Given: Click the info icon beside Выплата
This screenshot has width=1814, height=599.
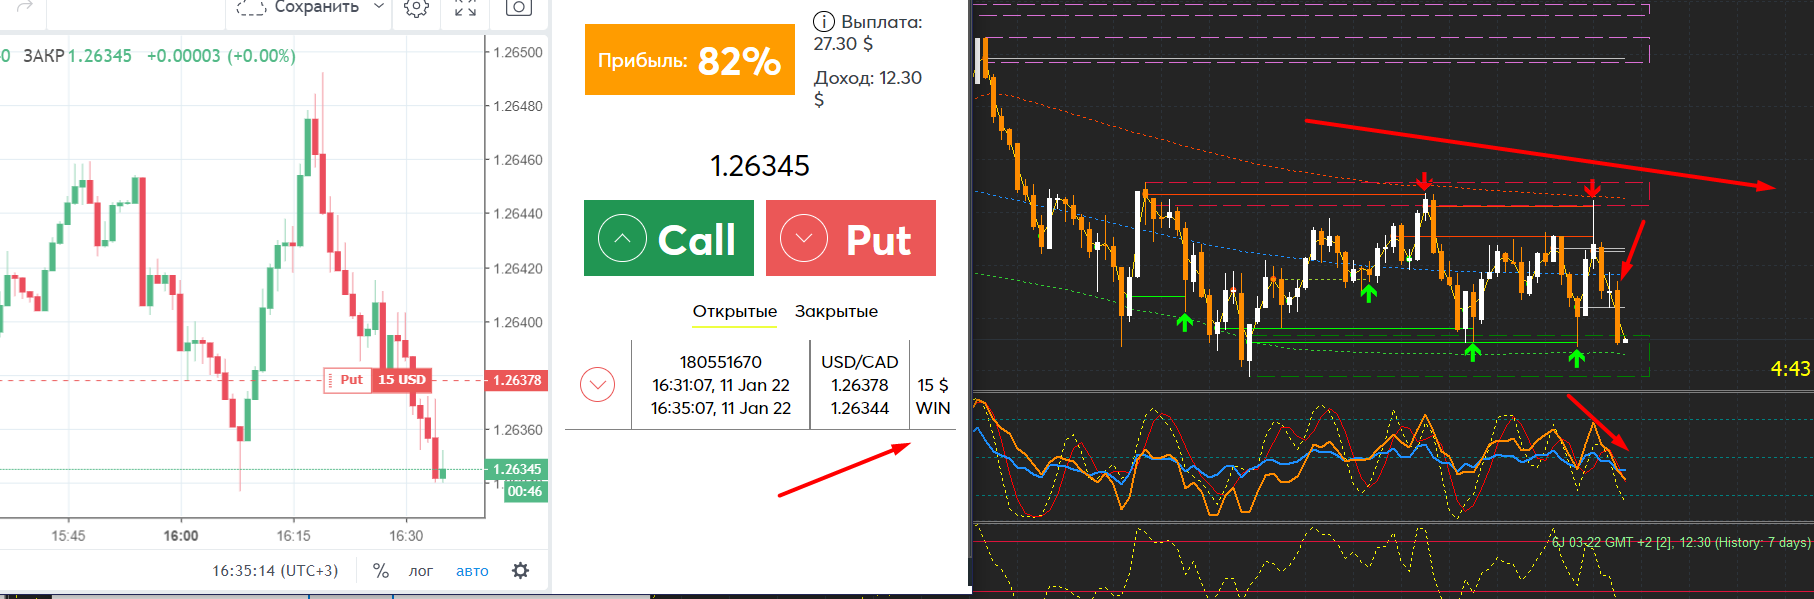Looking at the screenshot, I should click(x=823, y=21).
